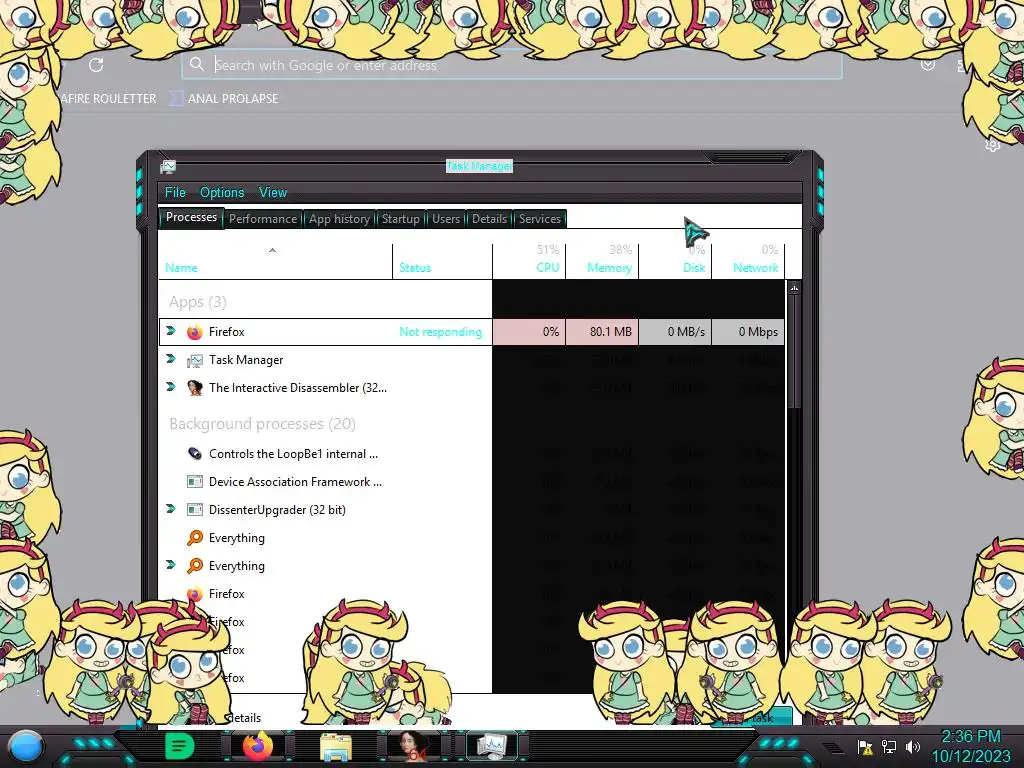This screenshot has height=768, width=1024.
Task: Switch to the App history tab
Action: 339,219
